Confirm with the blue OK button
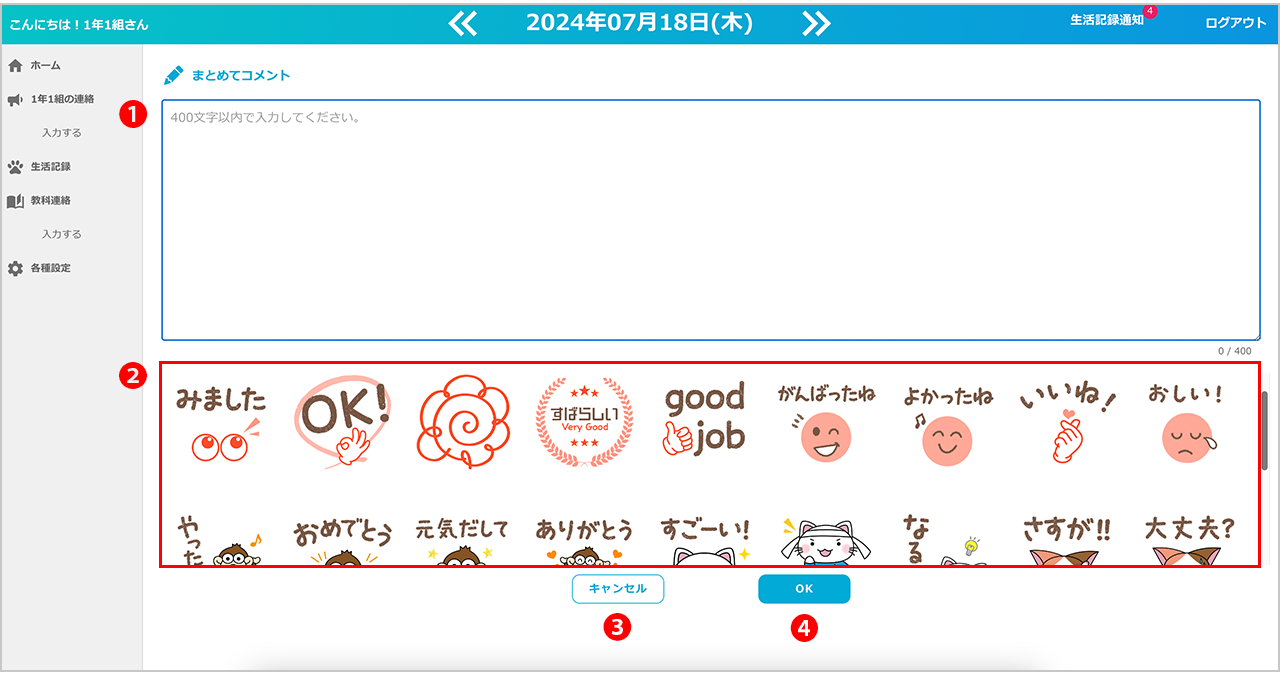This screenshot has width=1280, height=675. (804, 589)
